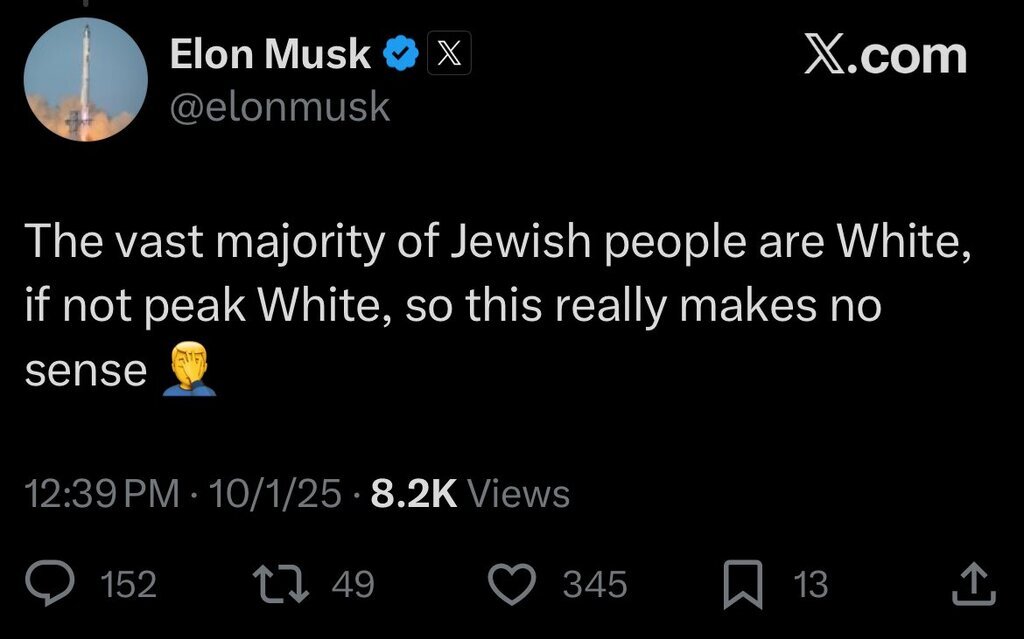Click the X.com logo watermark
The height and width of the screenshot is (639, 1024).
point(885,55)
